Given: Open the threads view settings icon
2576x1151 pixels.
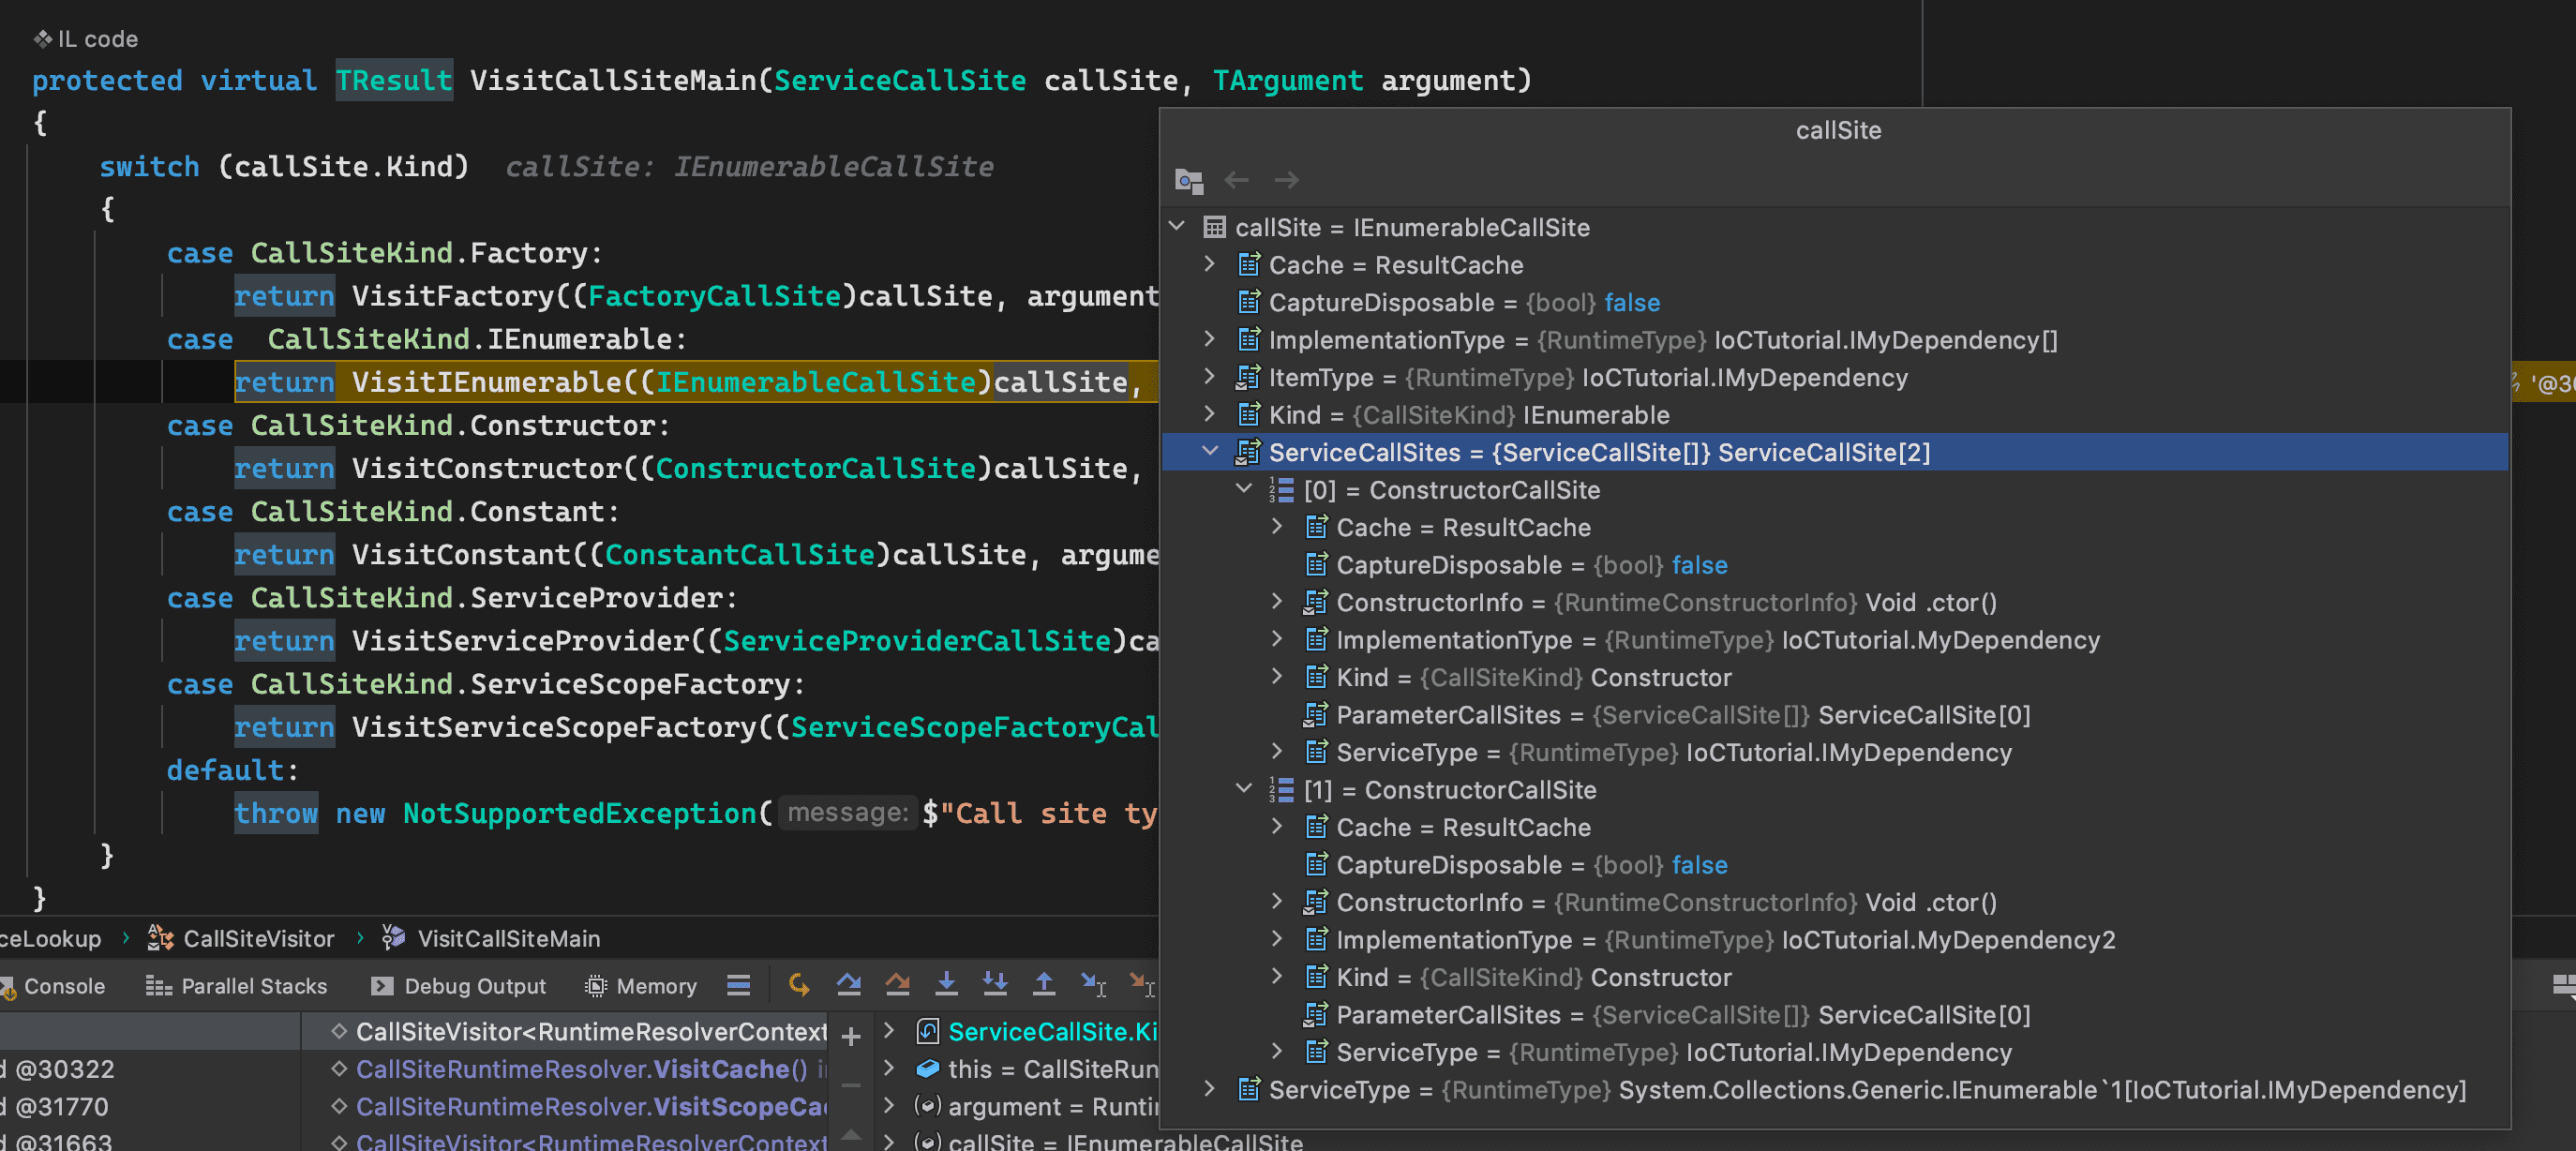Looking at the screenshot, I should (738, 985).
